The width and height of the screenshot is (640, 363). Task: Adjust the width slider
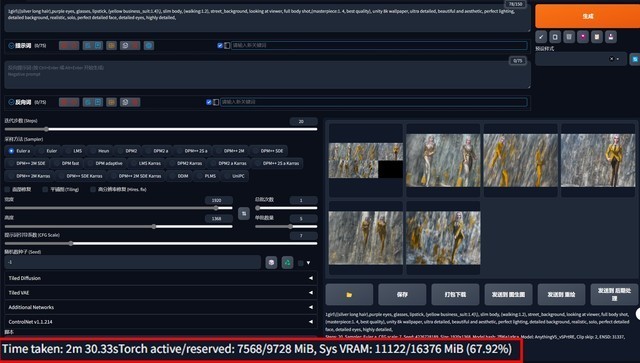coord(118,208)
